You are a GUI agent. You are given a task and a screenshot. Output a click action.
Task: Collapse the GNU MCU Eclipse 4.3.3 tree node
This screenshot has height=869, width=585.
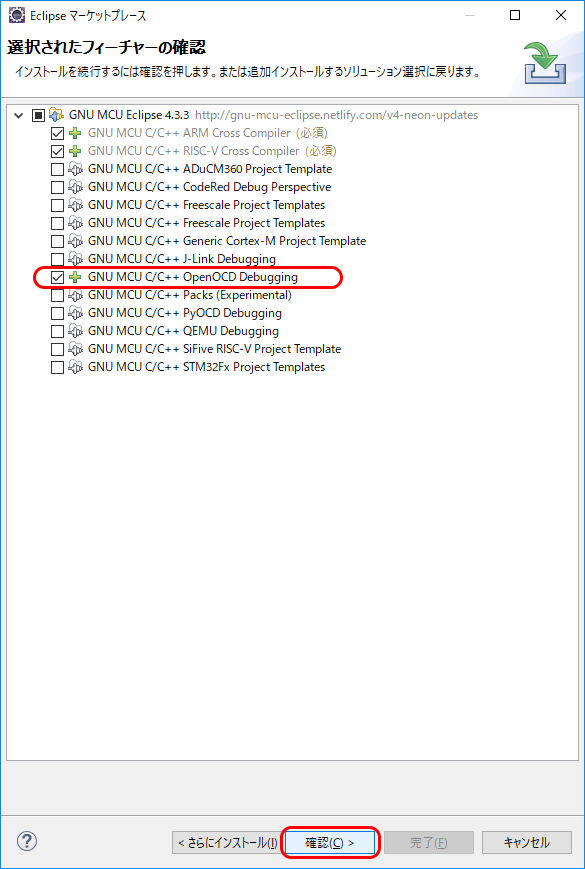click(x=19, y=115)
